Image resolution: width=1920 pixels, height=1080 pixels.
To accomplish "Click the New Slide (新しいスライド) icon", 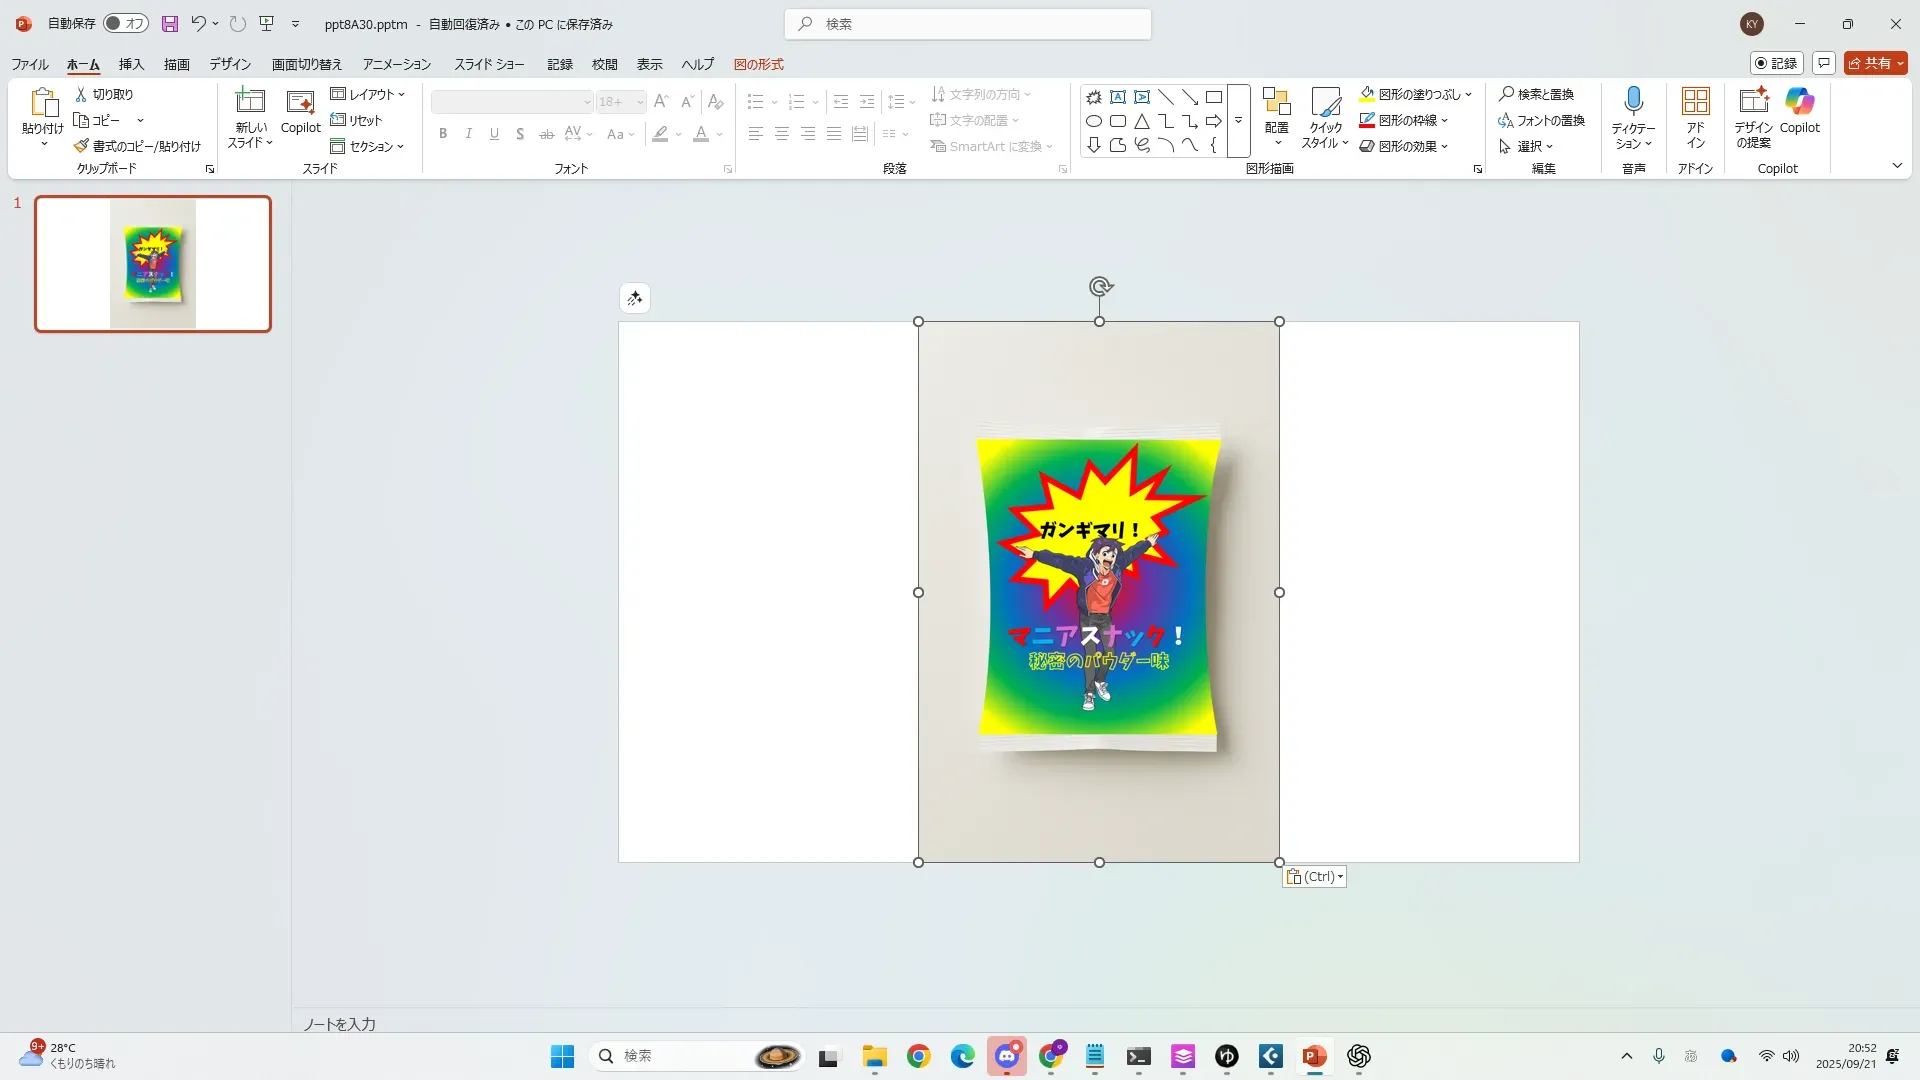I will pos(249,101).
